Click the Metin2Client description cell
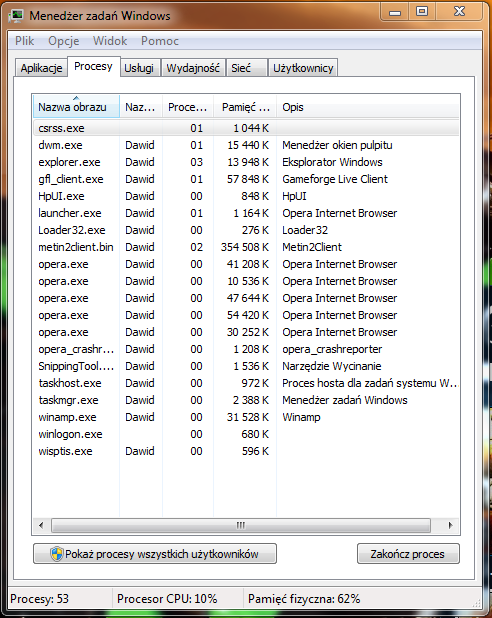 tap(312, 247)
